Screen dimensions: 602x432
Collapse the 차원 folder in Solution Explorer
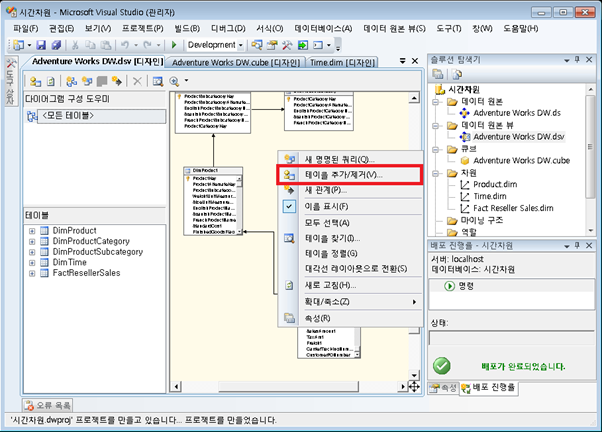(436, 174)
